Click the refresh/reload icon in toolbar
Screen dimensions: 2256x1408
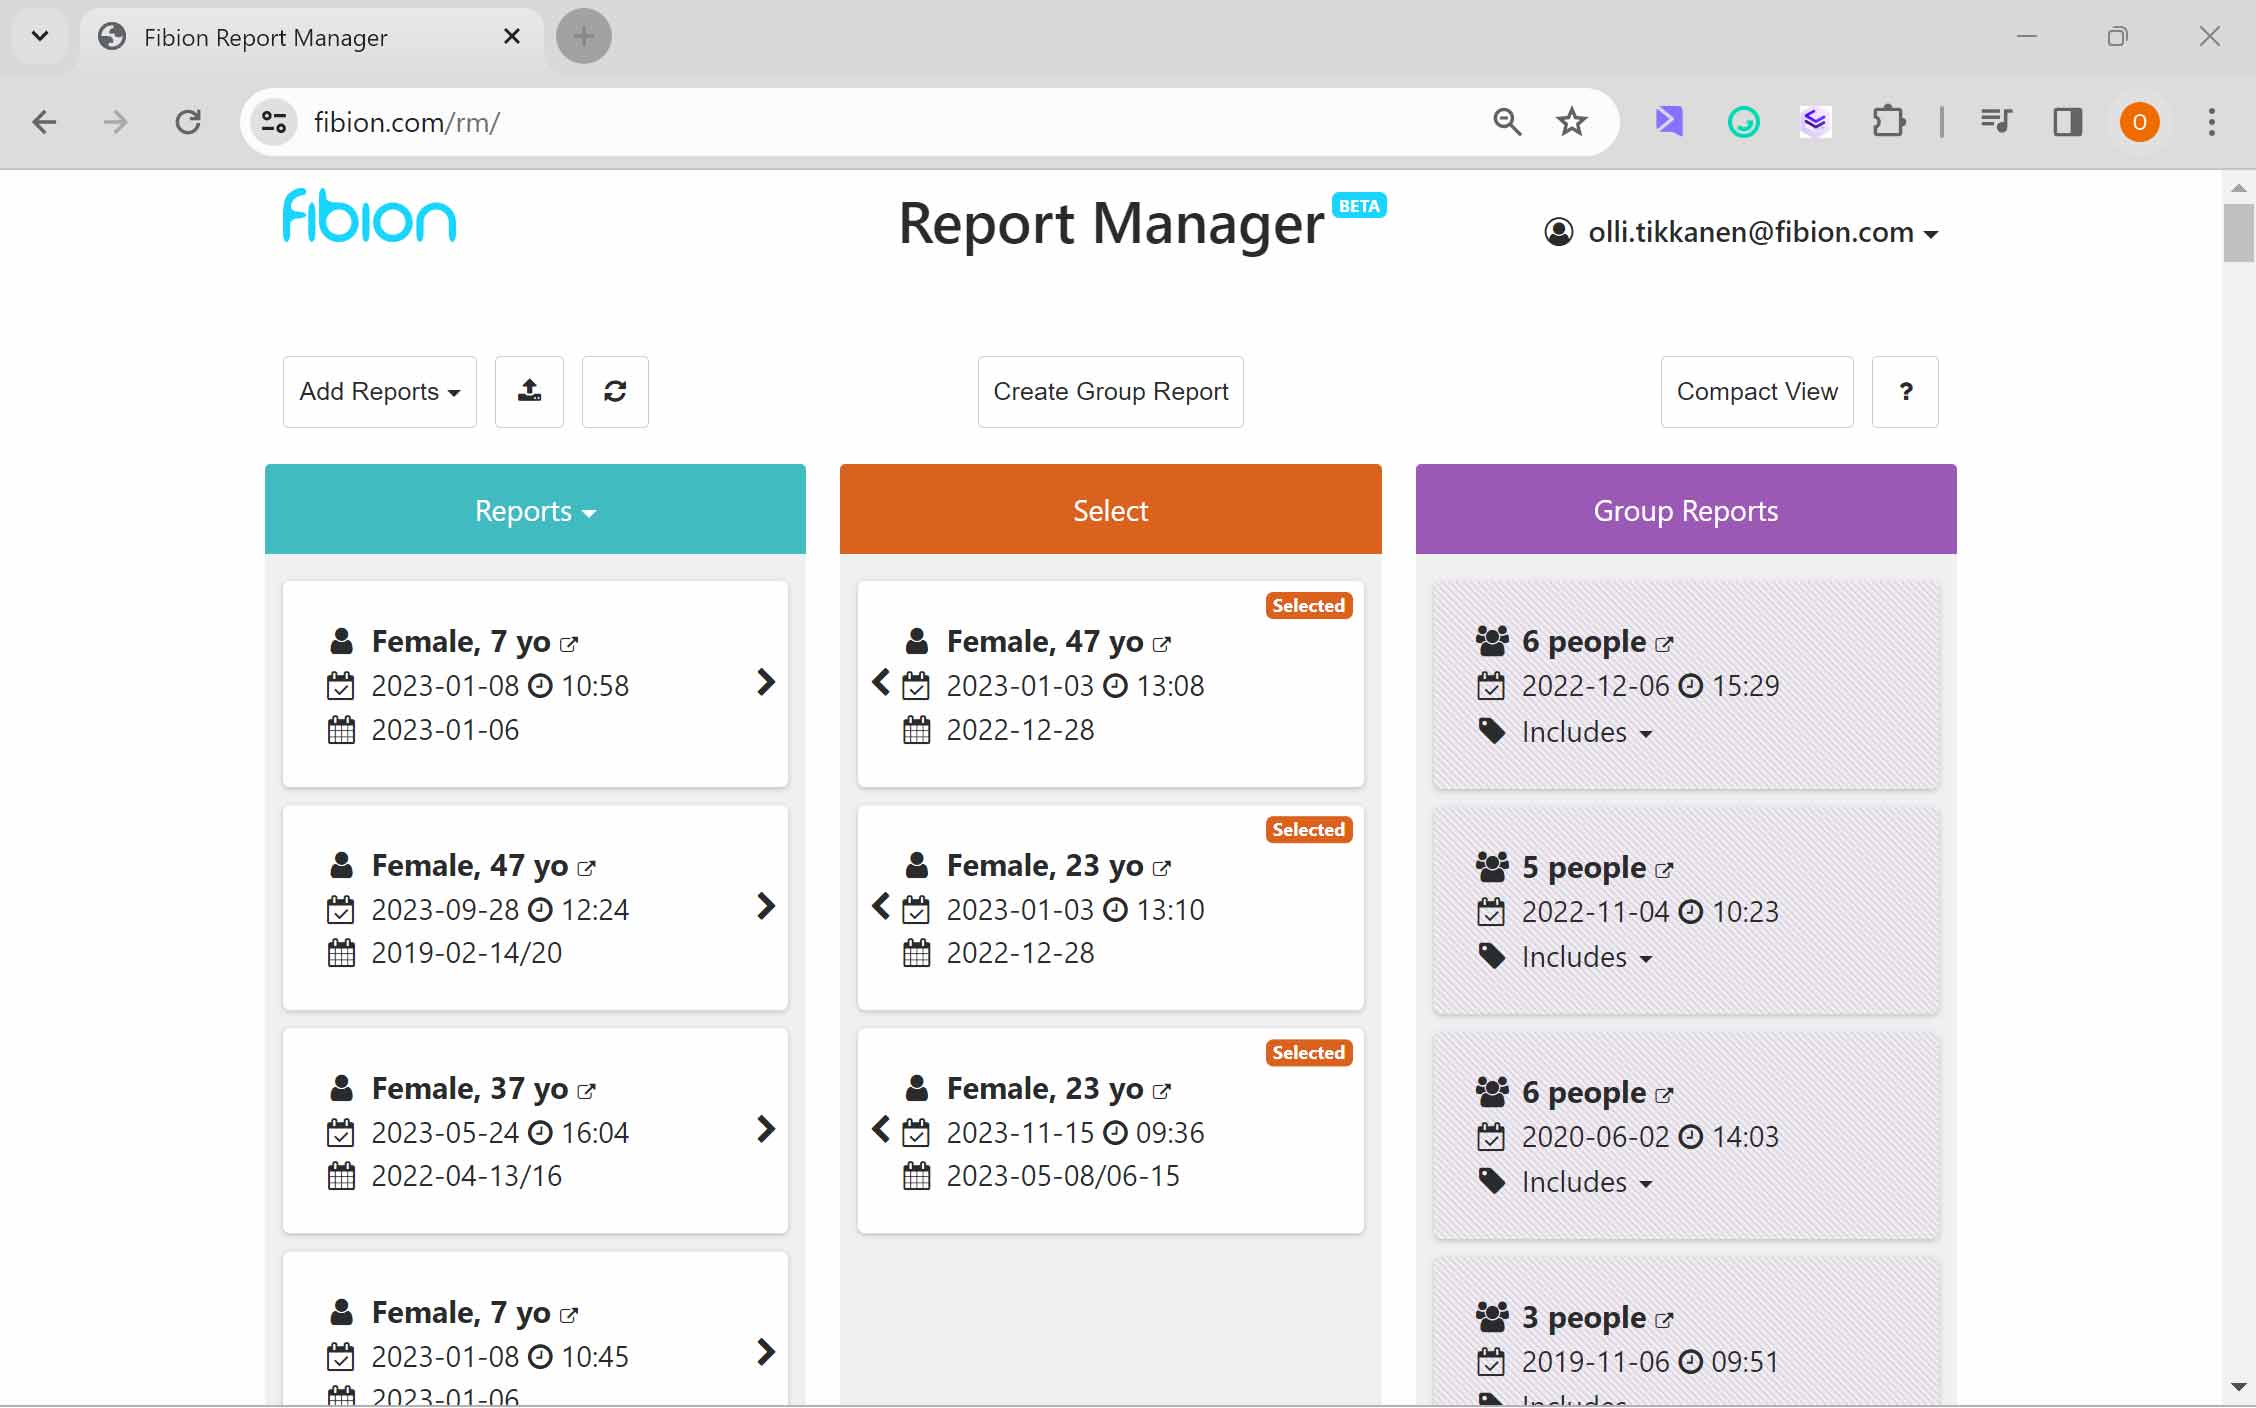pyautogui.click(x=615, y=391)
